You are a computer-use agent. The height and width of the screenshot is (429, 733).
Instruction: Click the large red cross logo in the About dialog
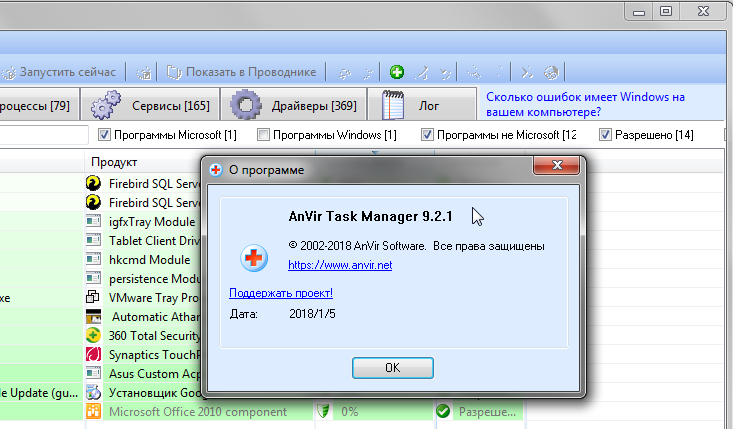coord(254,258)
